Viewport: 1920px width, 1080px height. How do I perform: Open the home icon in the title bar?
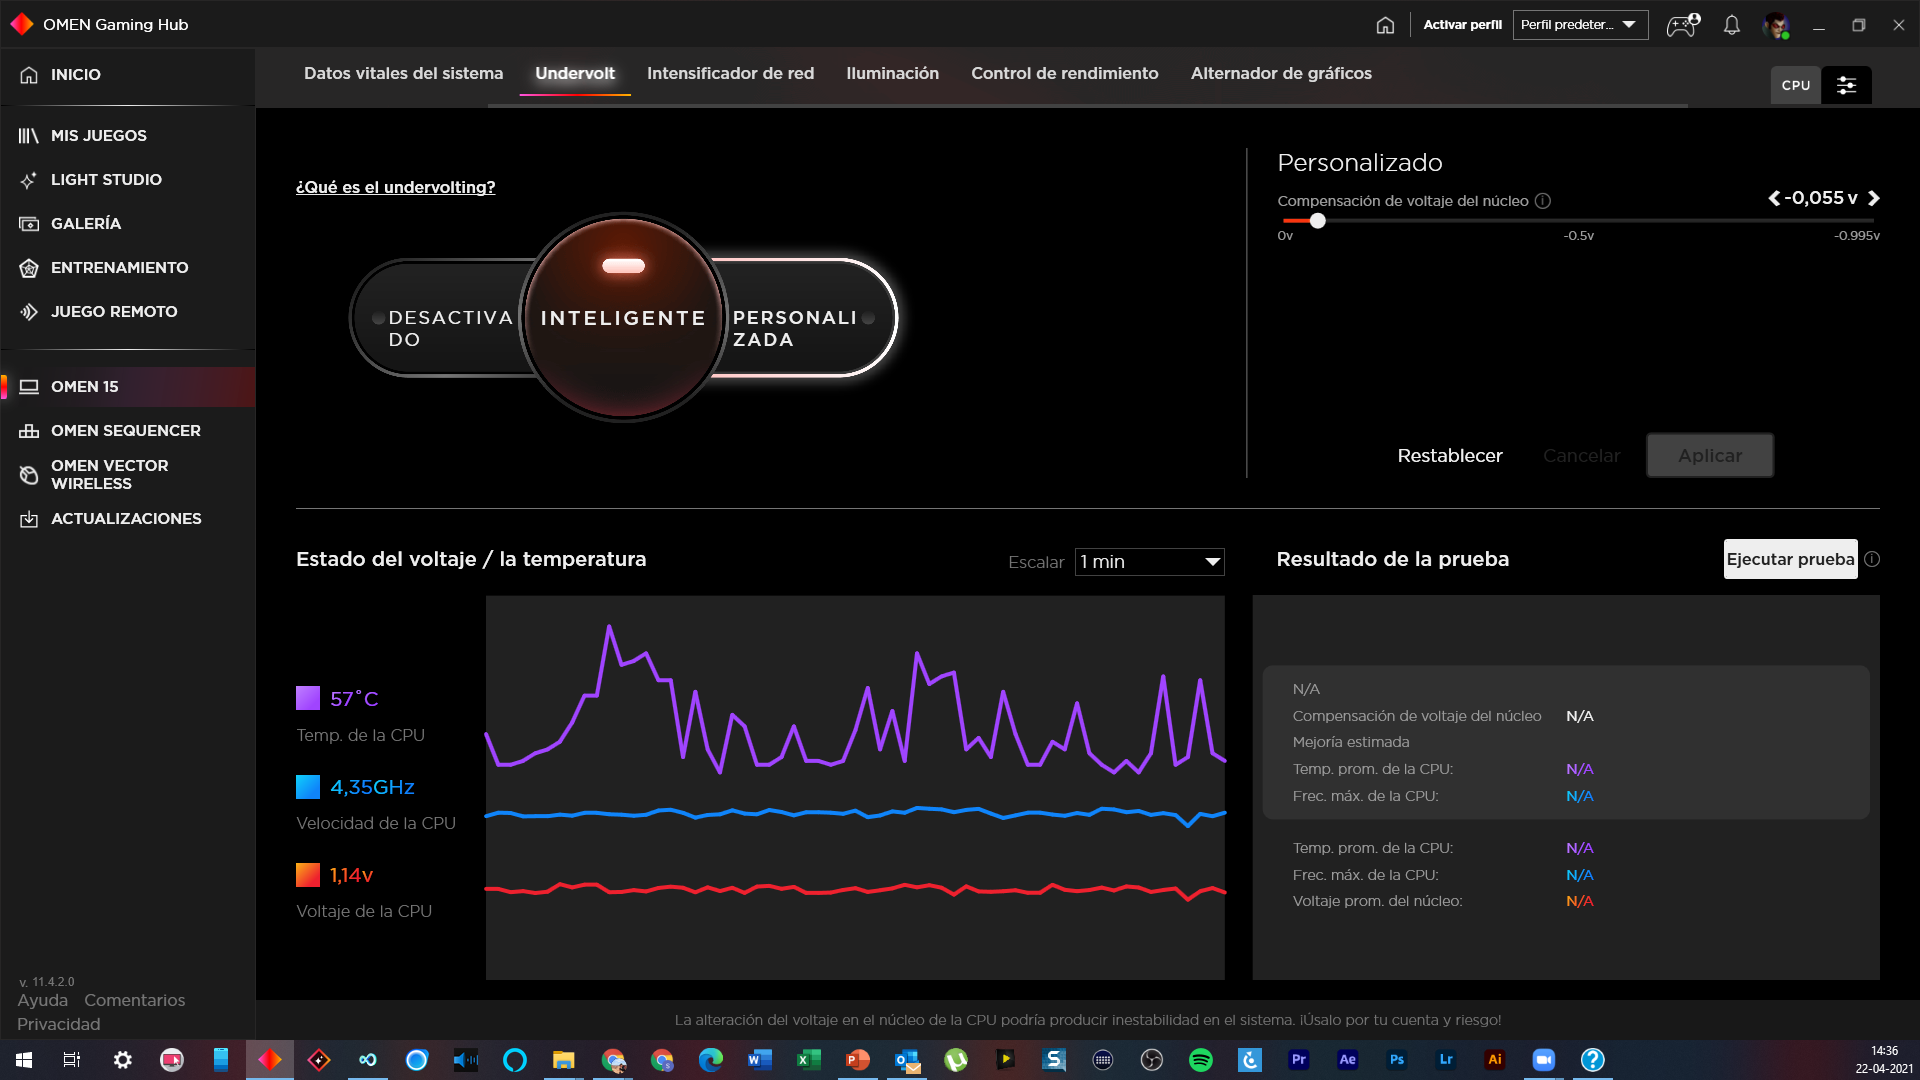[x=1385, y=25]
